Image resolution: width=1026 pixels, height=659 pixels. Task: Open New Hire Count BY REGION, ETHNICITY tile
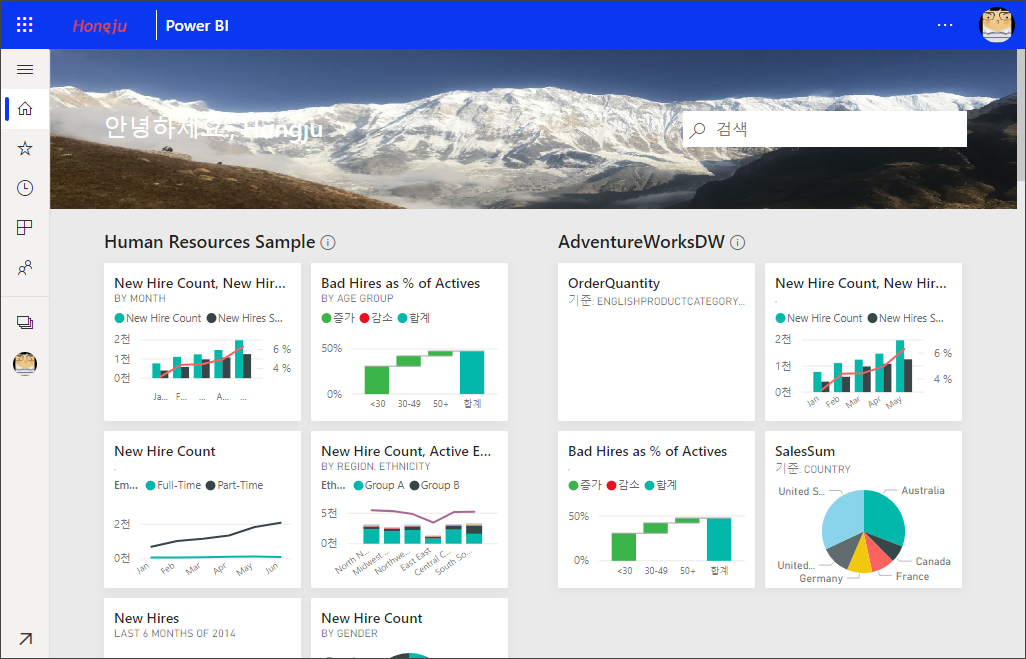click(x=409, y=509)
